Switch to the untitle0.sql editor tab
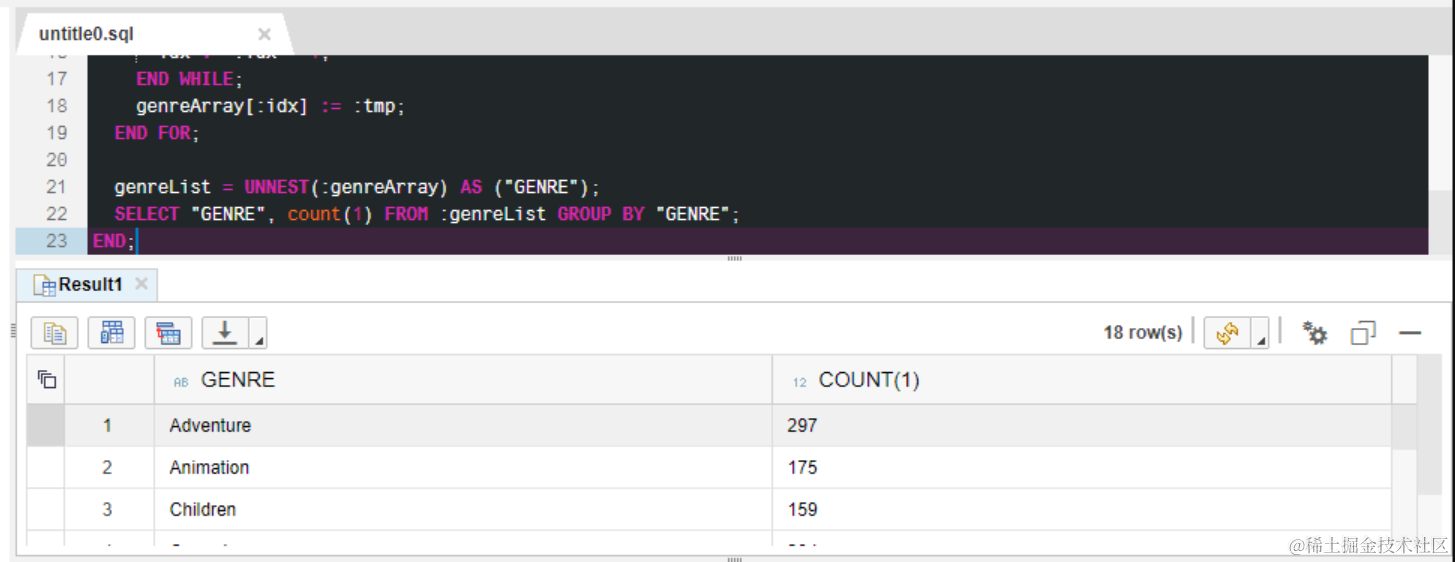 86,34
